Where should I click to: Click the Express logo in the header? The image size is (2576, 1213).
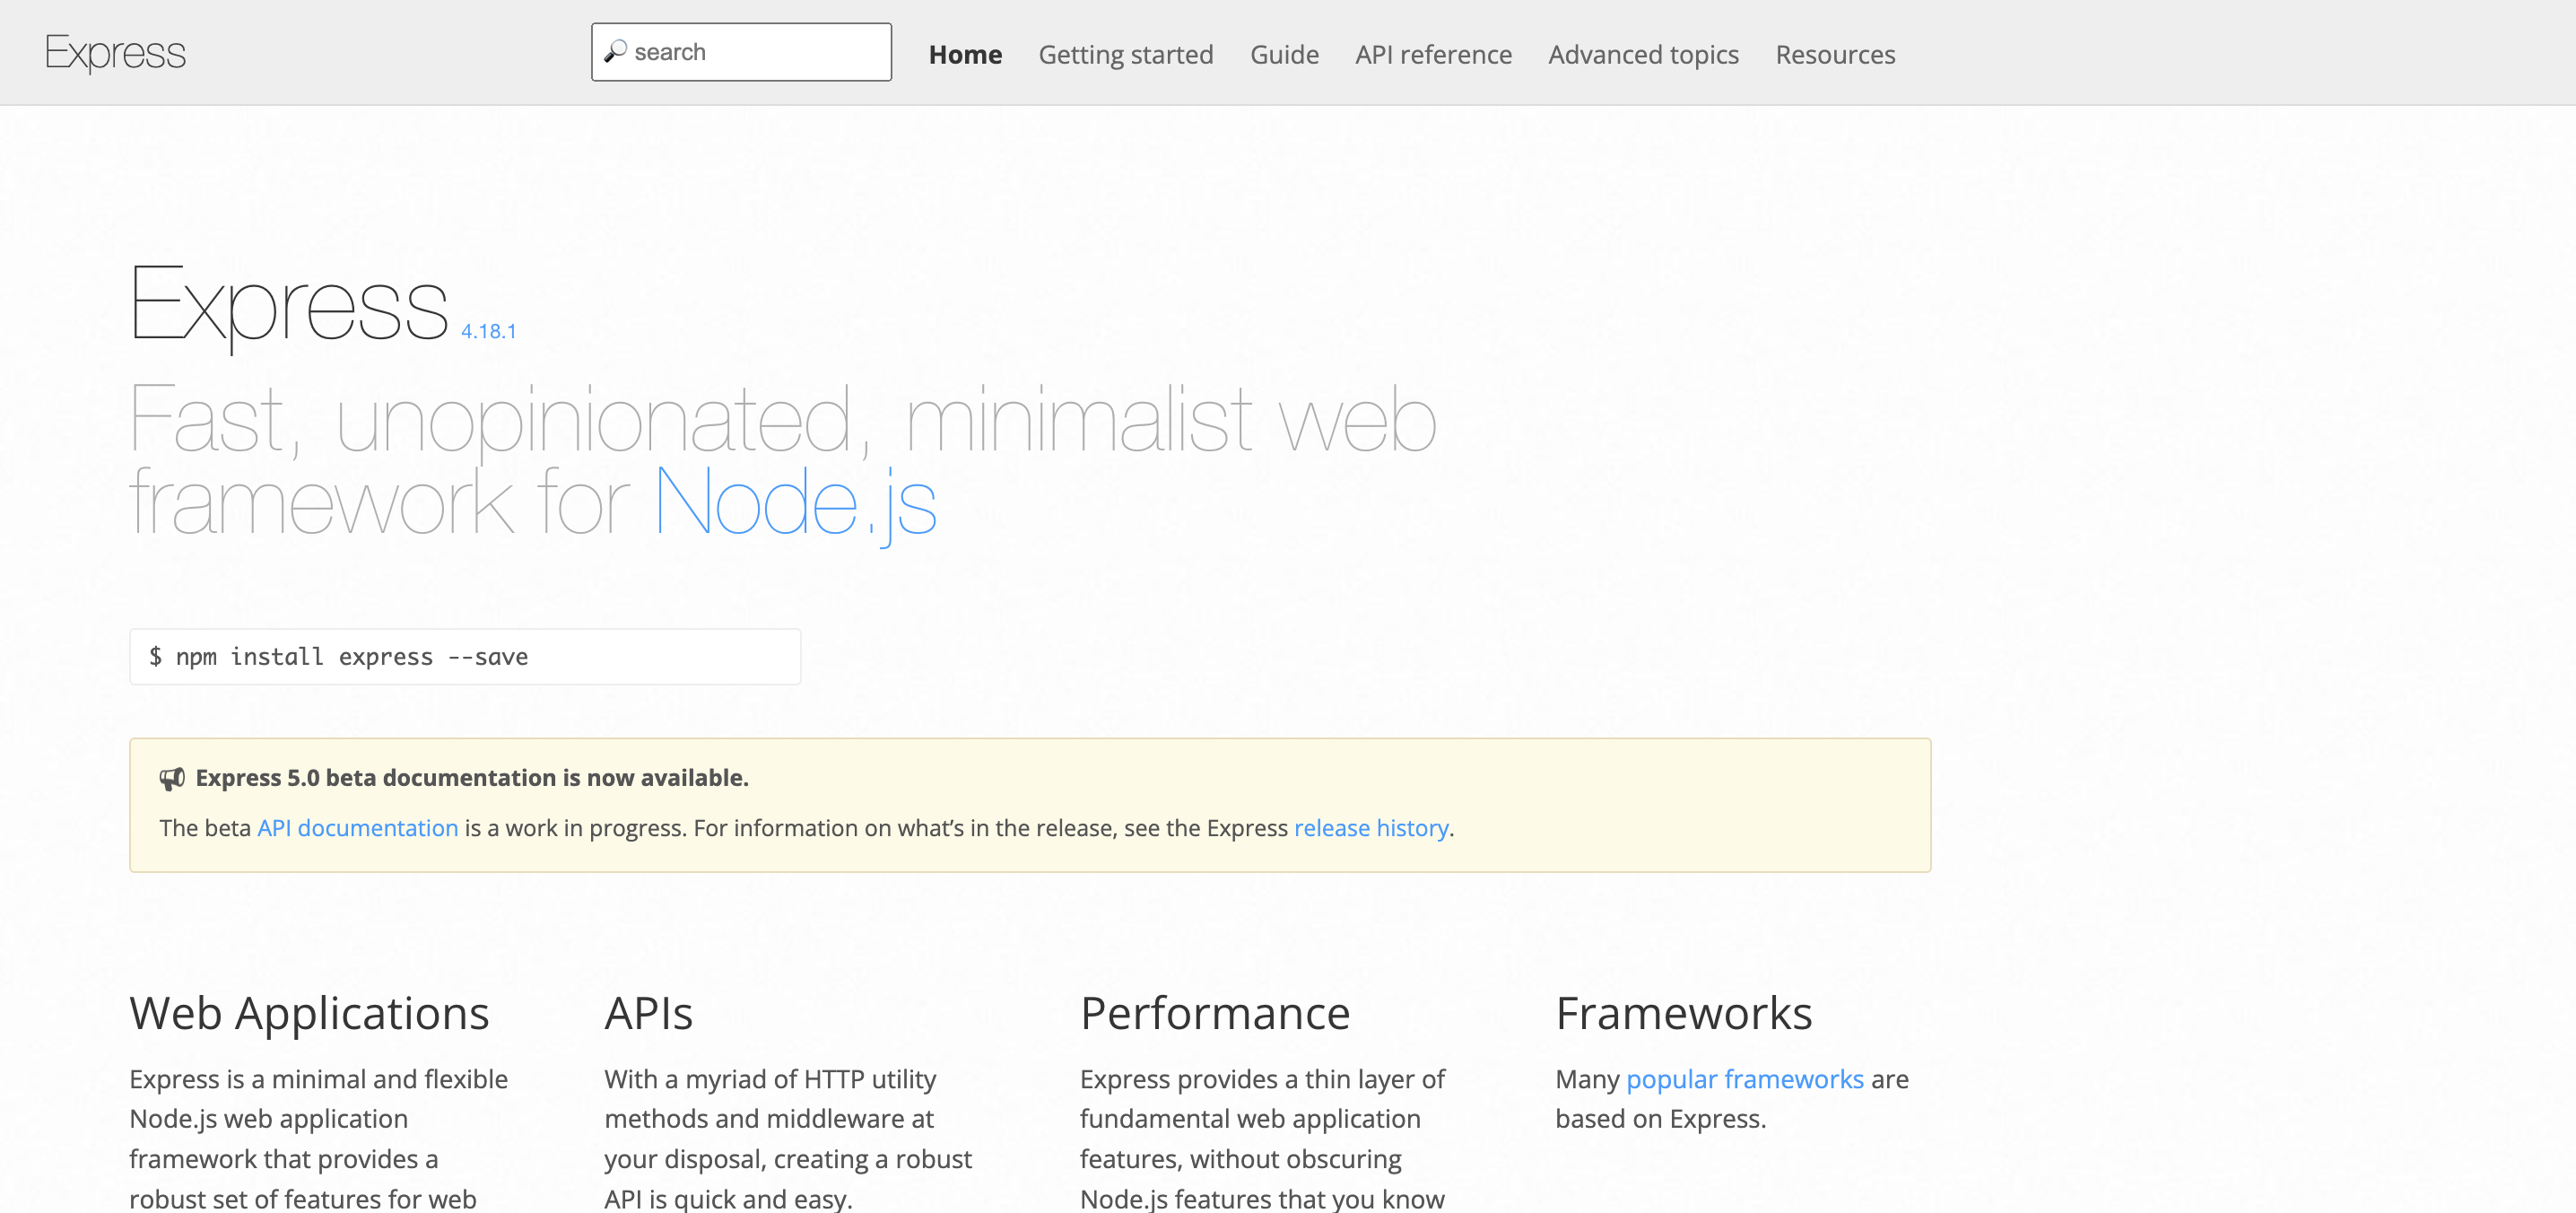coord(115,53)
